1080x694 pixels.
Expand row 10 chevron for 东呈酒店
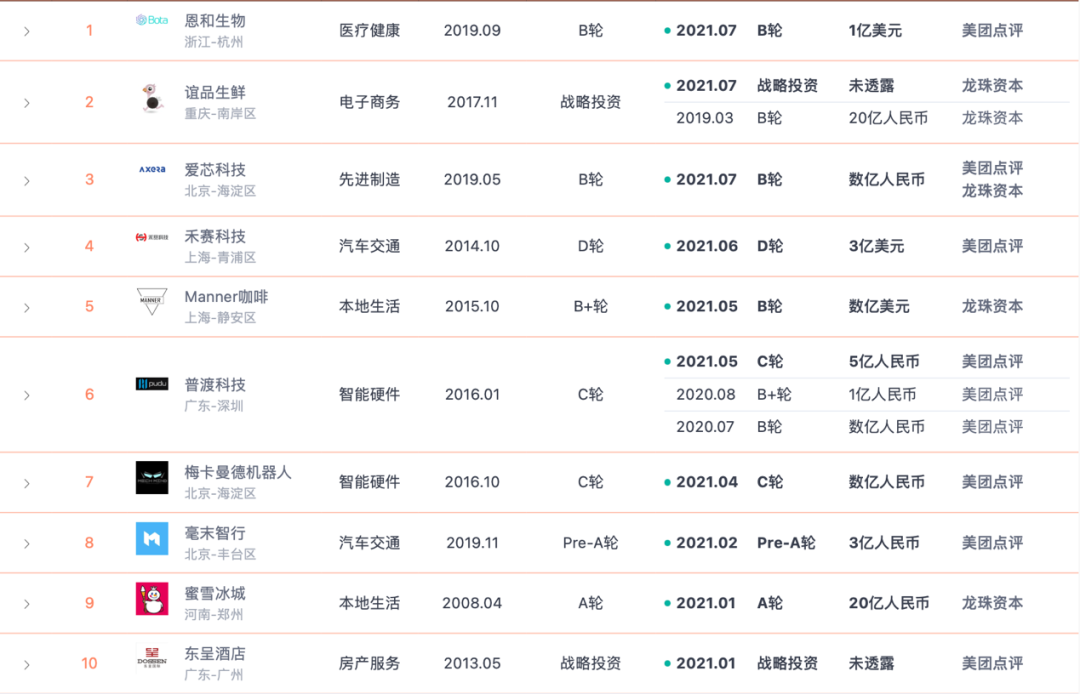coord(27,664)
